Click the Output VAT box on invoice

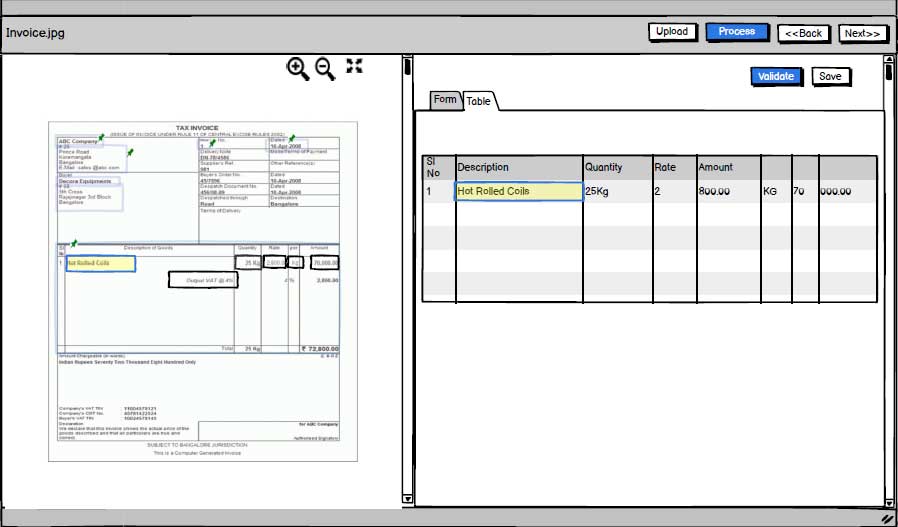click(x=203, y=281)
